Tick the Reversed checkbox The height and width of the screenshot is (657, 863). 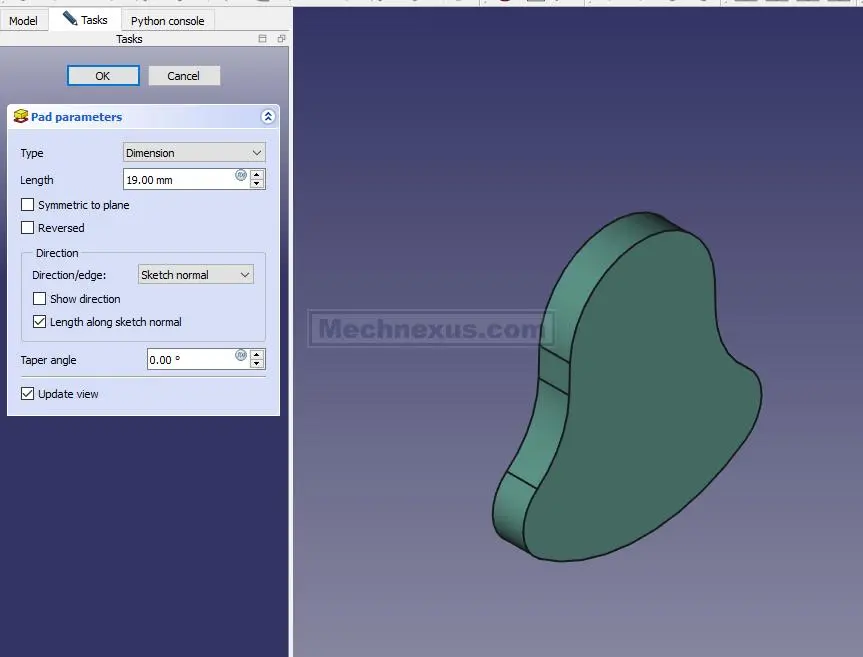coord(28,228)
